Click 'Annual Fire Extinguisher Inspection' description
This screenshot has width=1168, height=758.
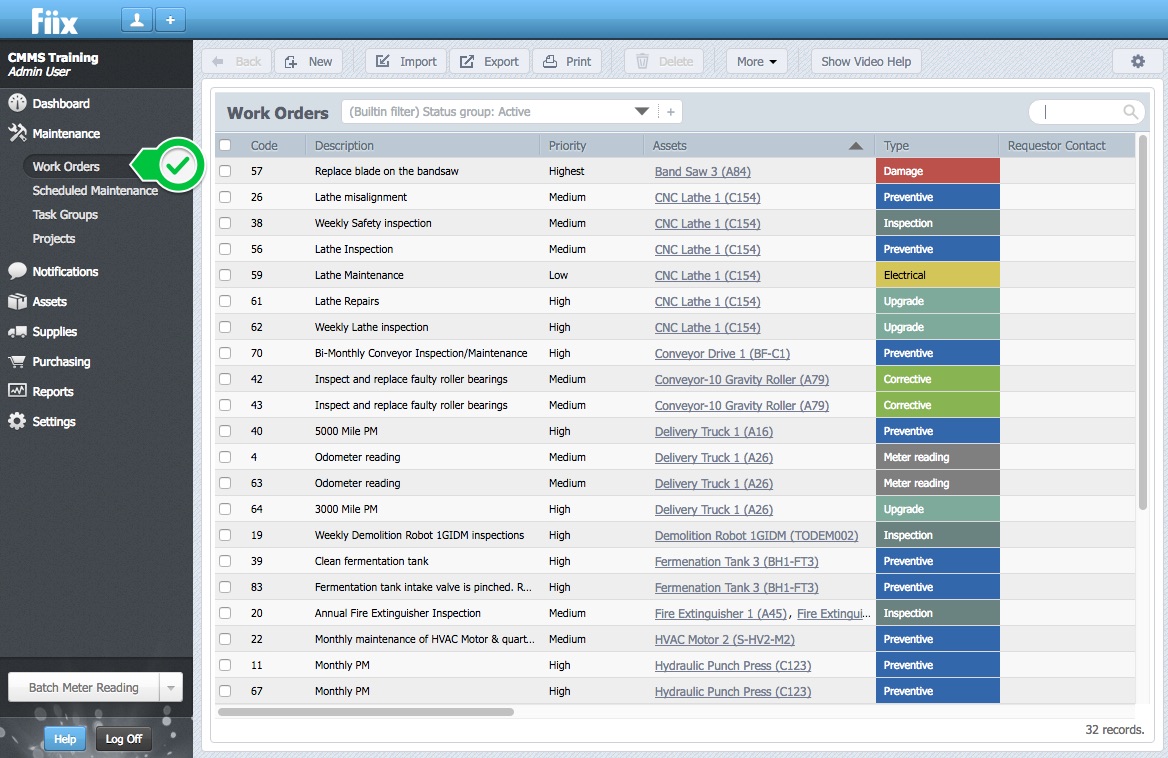(x=398, y=614)
